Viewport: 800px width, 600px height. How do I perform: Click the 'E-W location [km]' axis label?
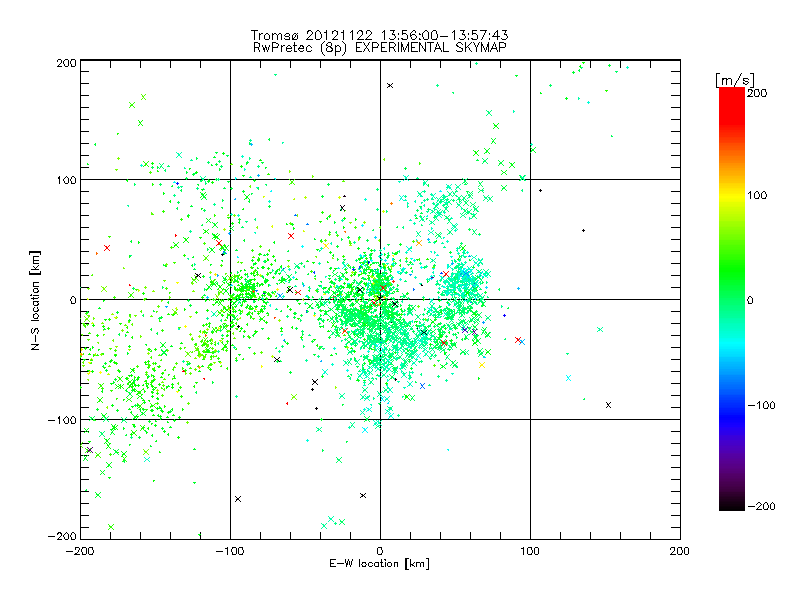pos(379,564)
